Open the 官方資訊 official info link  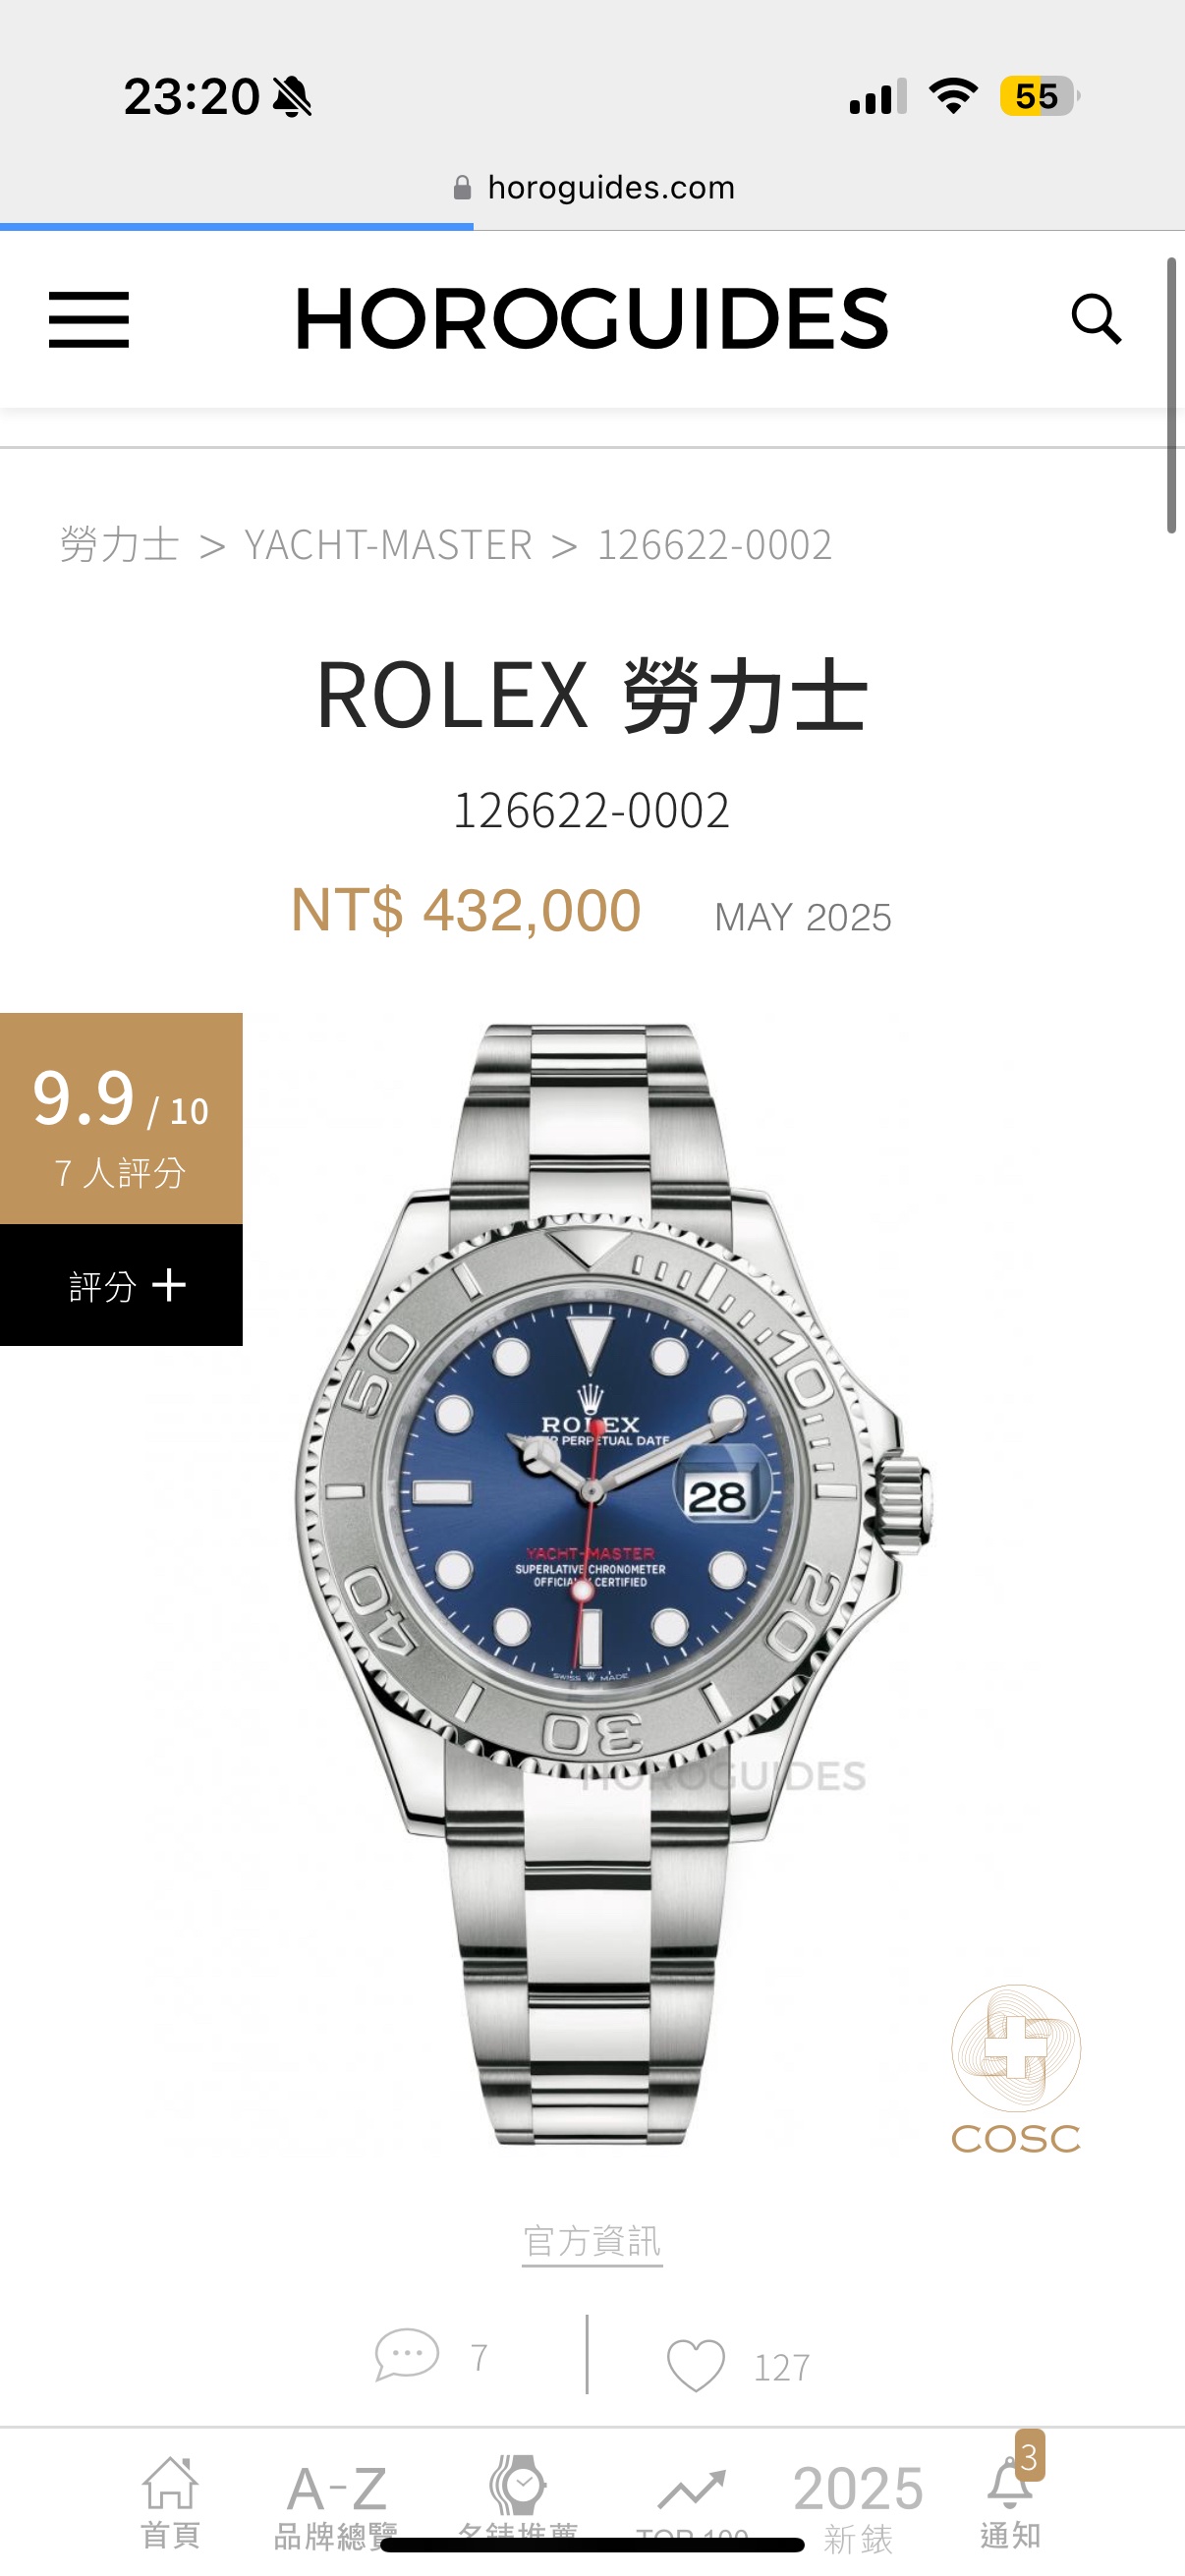pyautogui.click(x=592, y=2241)
